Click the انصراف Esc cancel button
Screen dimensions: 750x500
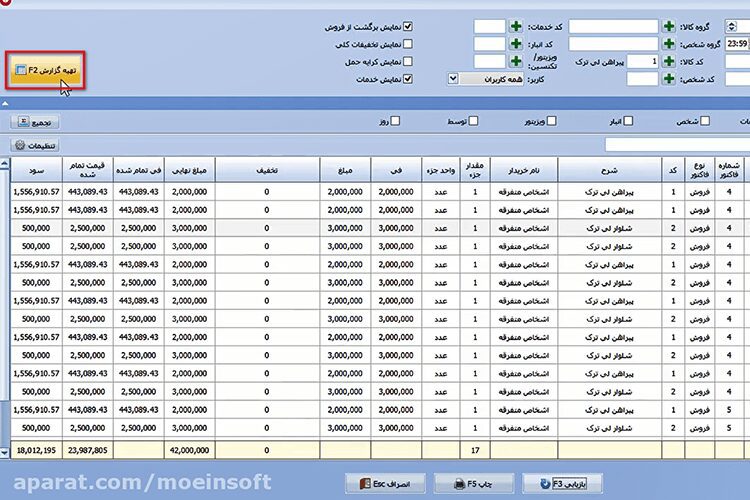385,484
